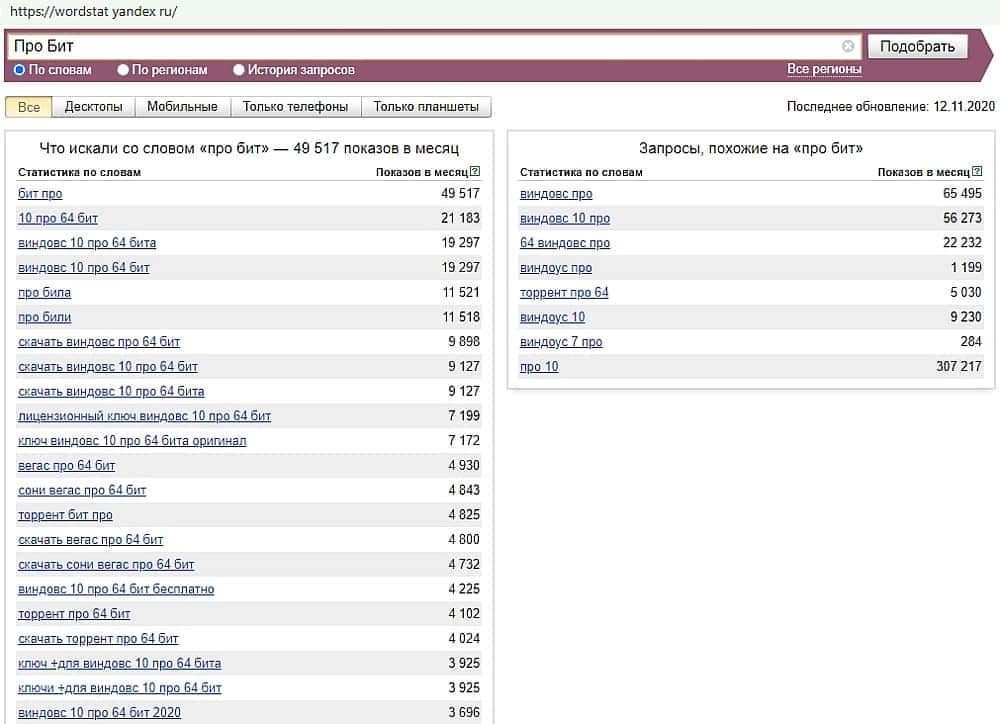Switch to the 'Десктопы' tab
Image resolution: width=1000 pixels, height=724 pixels.
pos(93,107)
